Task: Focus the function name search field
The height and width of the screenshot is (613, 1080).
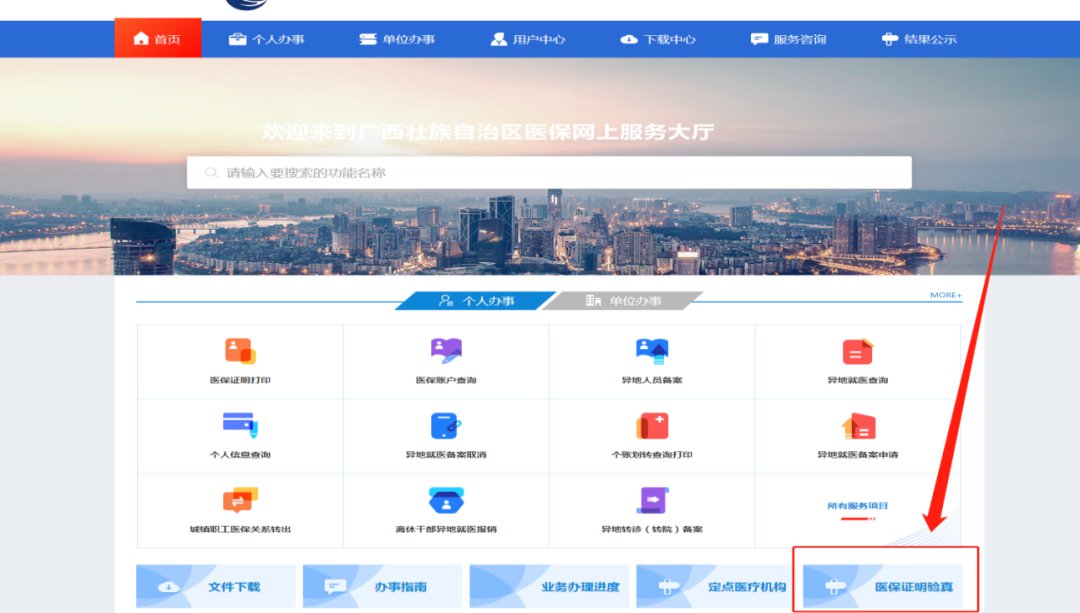Action: click(549, 172)
